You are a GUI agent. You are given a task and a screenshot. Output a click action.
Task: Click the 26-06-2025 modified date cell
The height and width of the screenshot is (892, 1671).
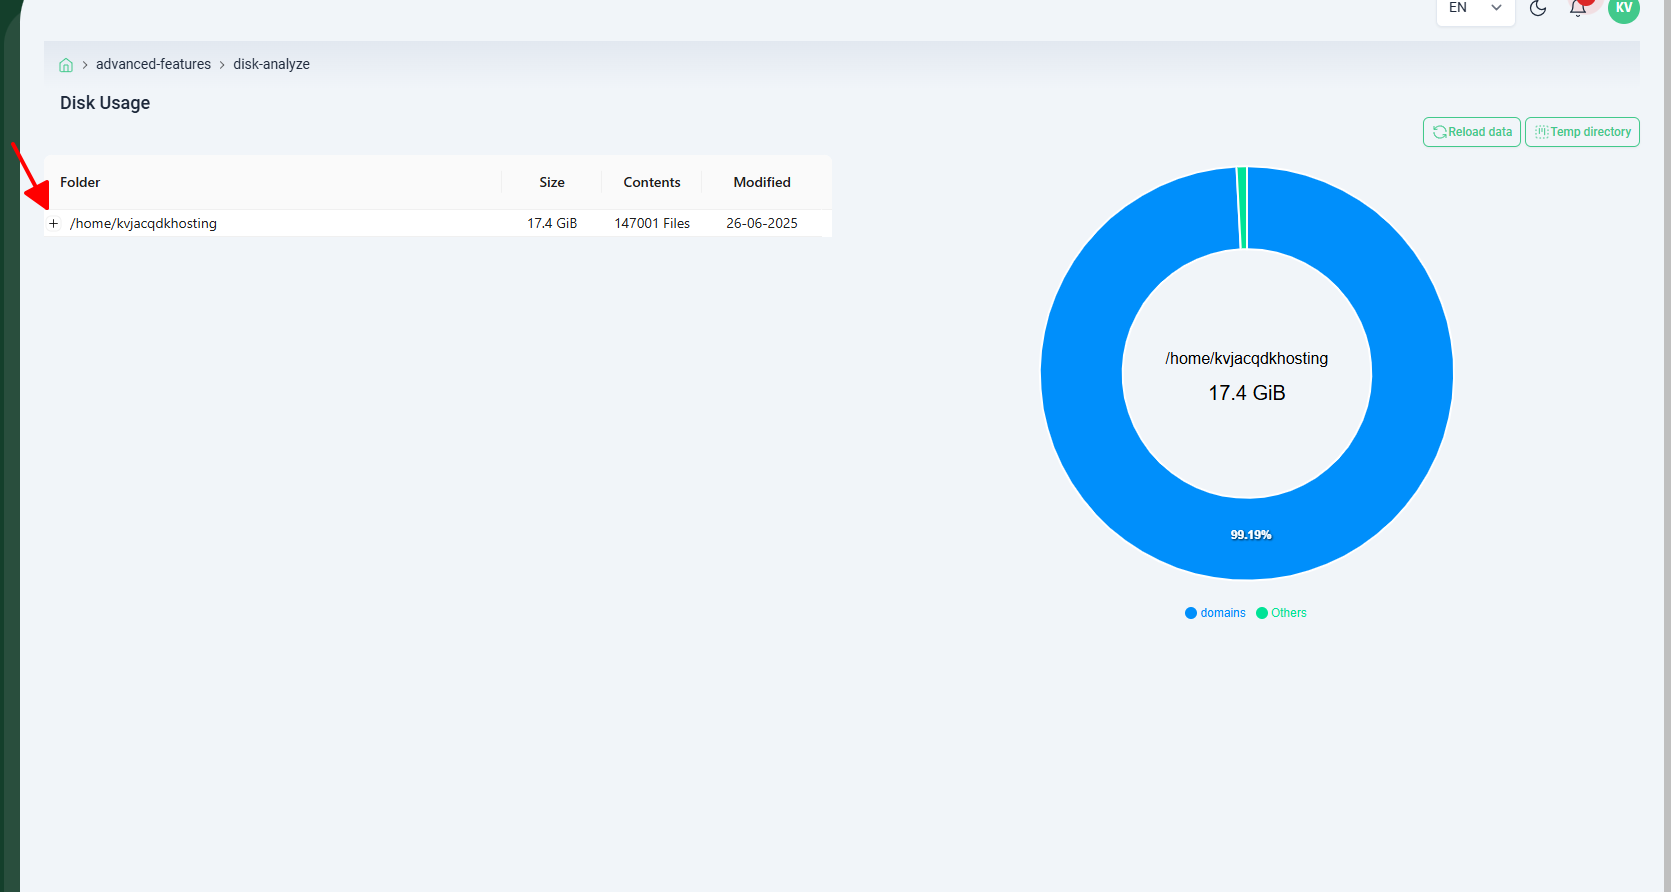pyautogui.click(x=762, y=223)
